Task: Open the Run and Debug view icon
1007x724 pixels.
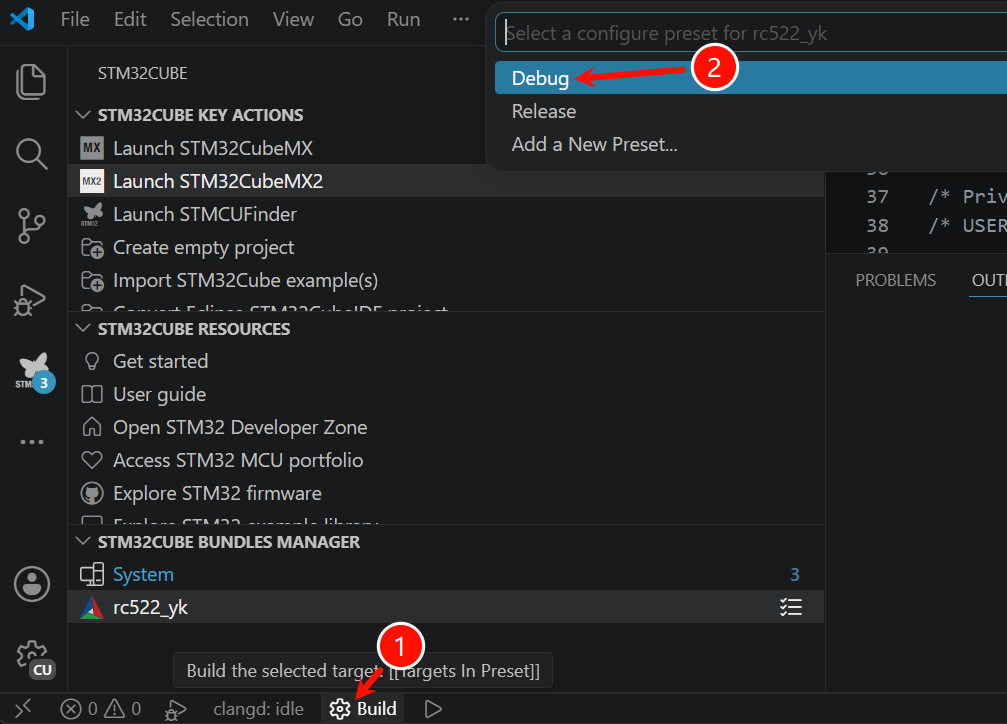Action: (30, 300)
